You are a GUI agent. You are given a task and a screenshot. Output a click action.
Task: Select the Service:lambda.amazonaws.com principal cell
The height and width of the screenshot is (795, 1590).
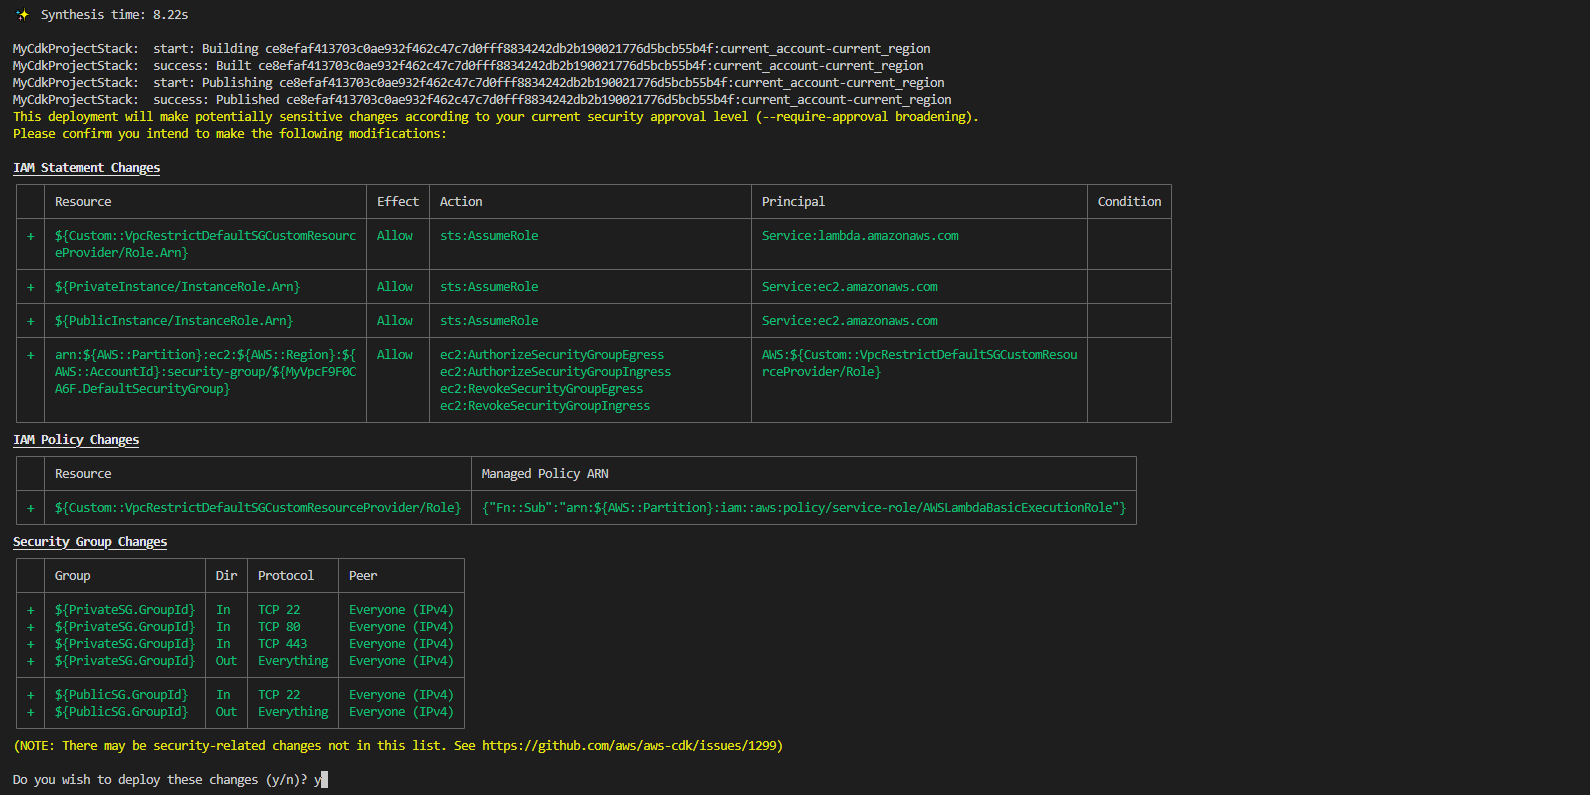coord(859,236)
